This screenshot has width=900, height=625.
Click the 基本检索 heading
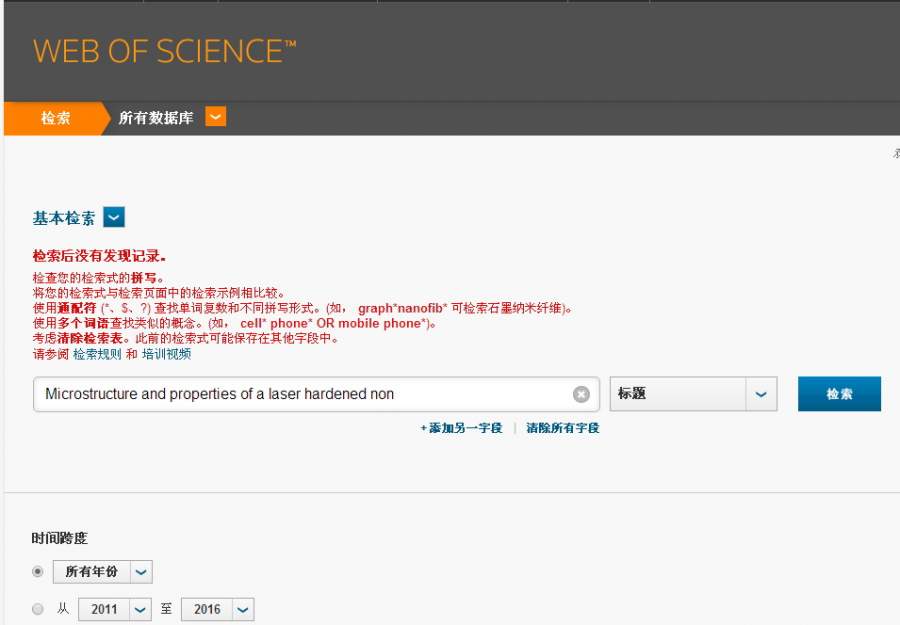(64, 218)
